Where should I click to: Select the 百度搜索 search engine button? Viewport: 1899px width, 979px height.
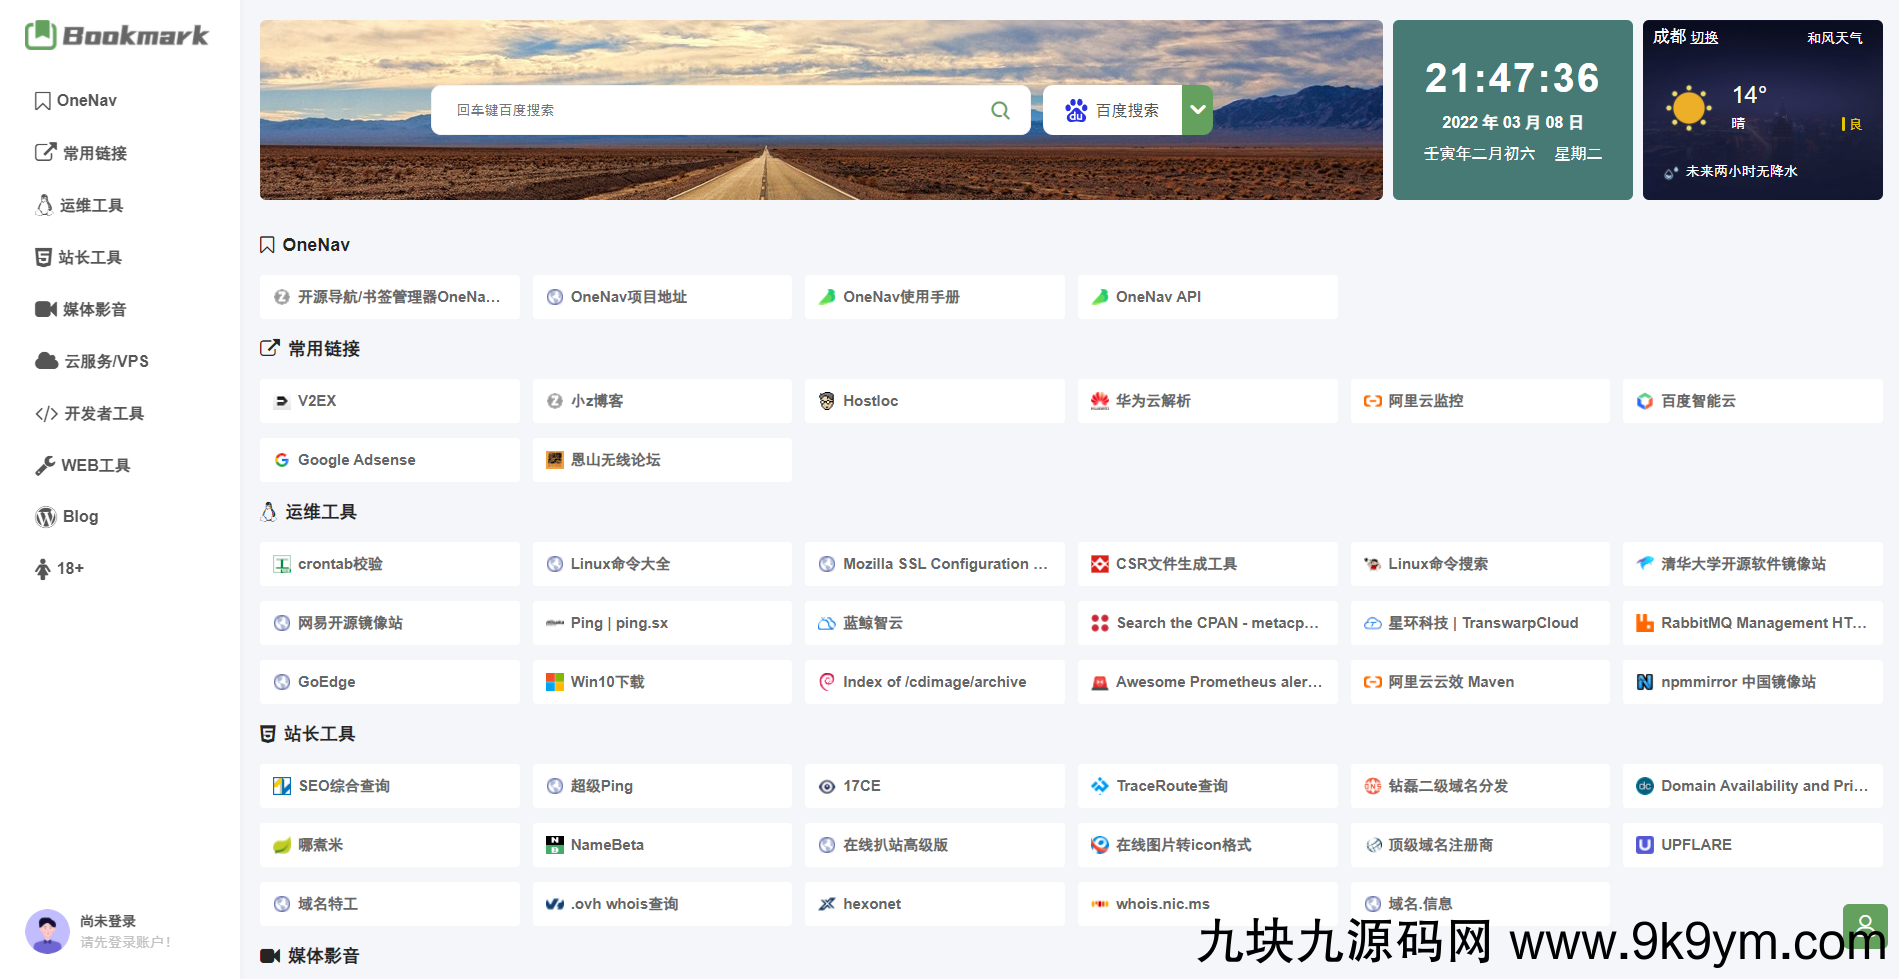tap(1112, 110)
